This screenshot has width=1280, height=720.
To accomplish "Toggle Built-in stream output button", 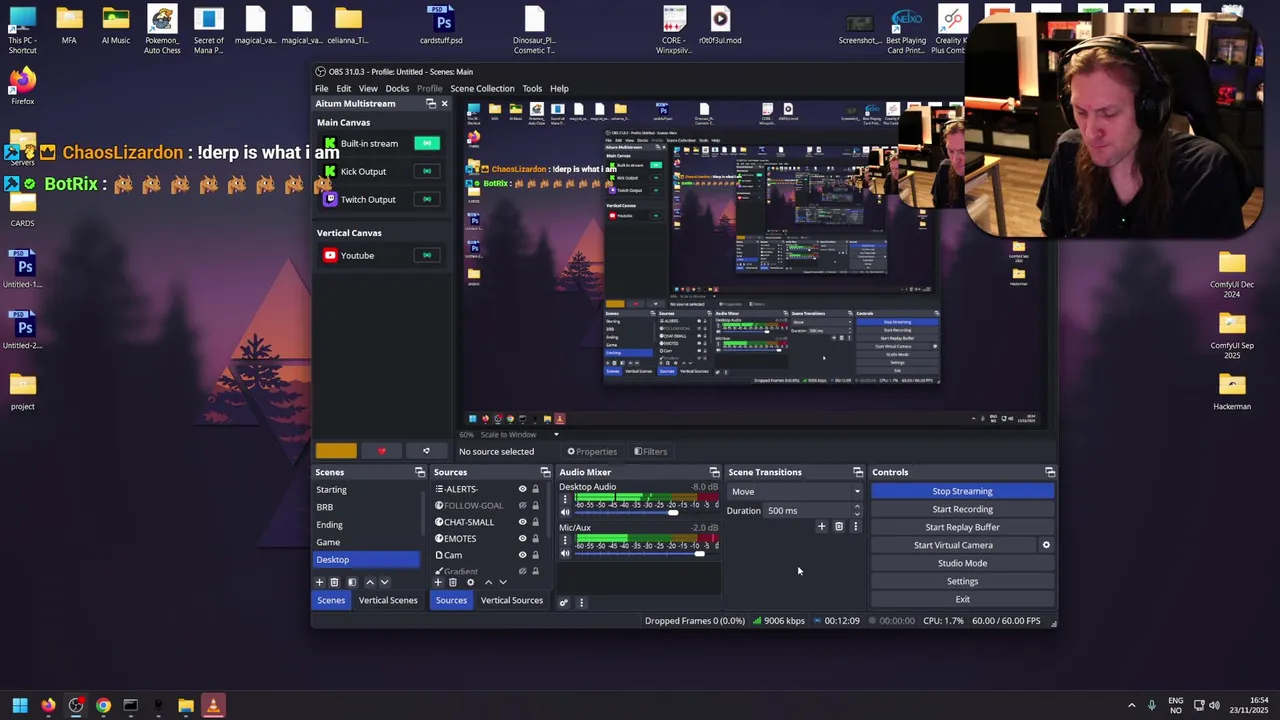I will click(x=427, y=143).
